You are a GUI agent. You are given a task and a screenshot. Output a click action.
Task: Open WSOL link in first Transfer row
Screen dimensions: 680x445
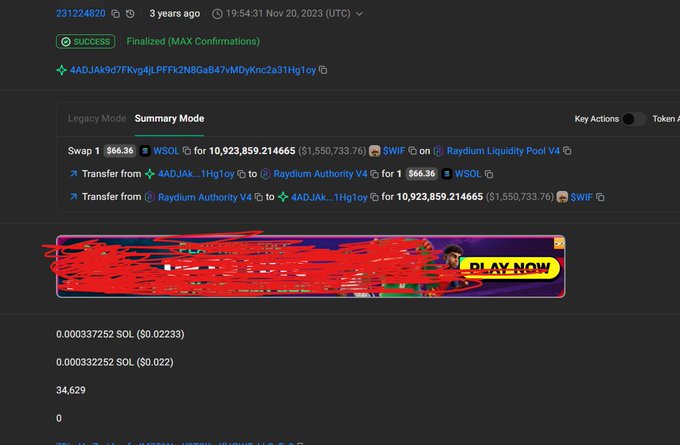[x=468, y=174]
